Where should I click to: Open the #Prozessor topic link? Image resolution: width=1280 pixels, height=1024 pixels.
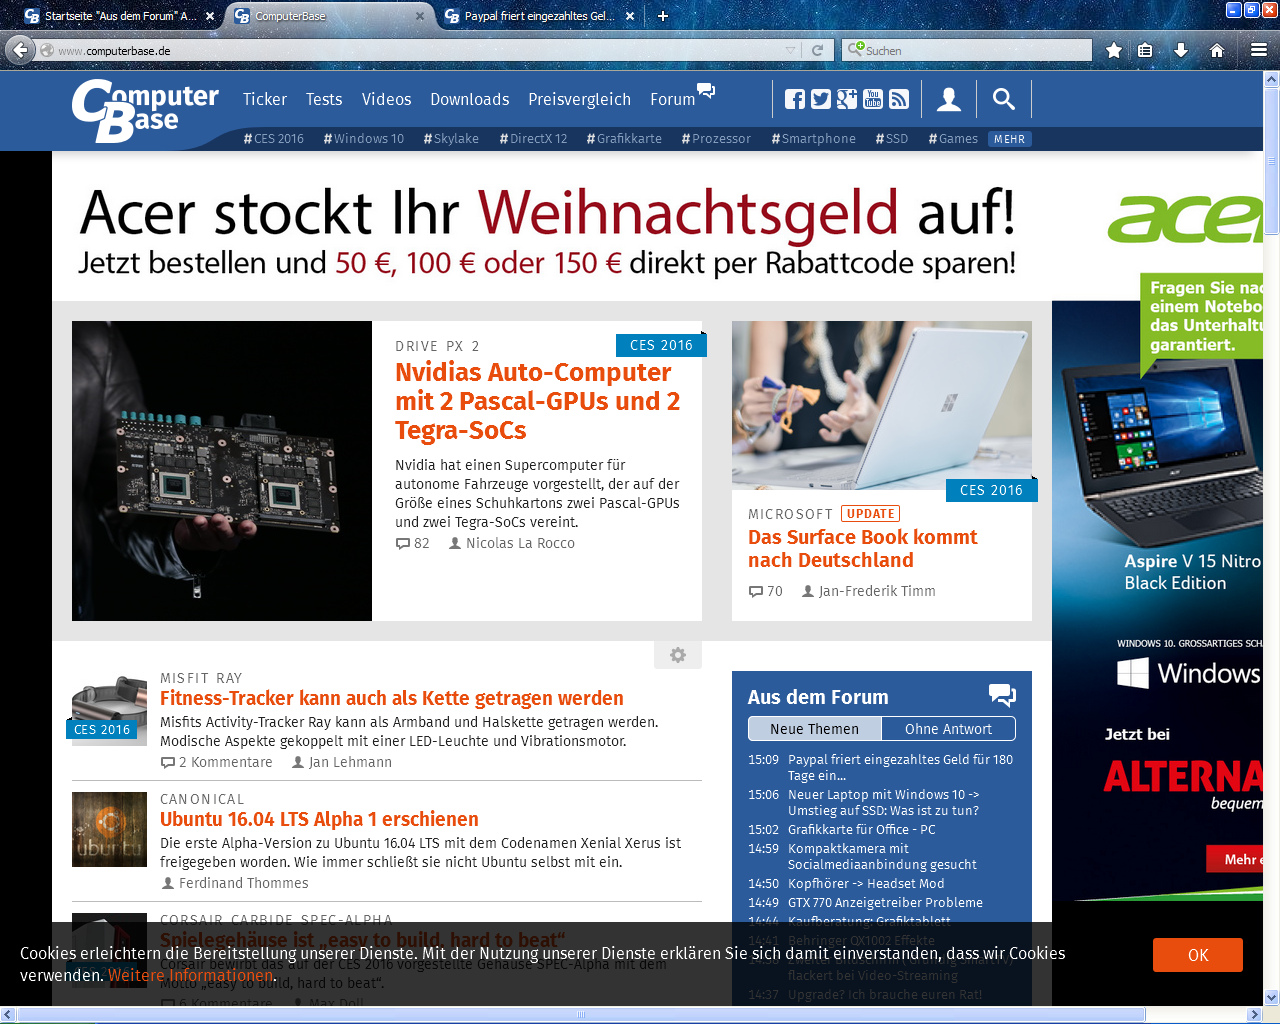(x=716, y=139)
